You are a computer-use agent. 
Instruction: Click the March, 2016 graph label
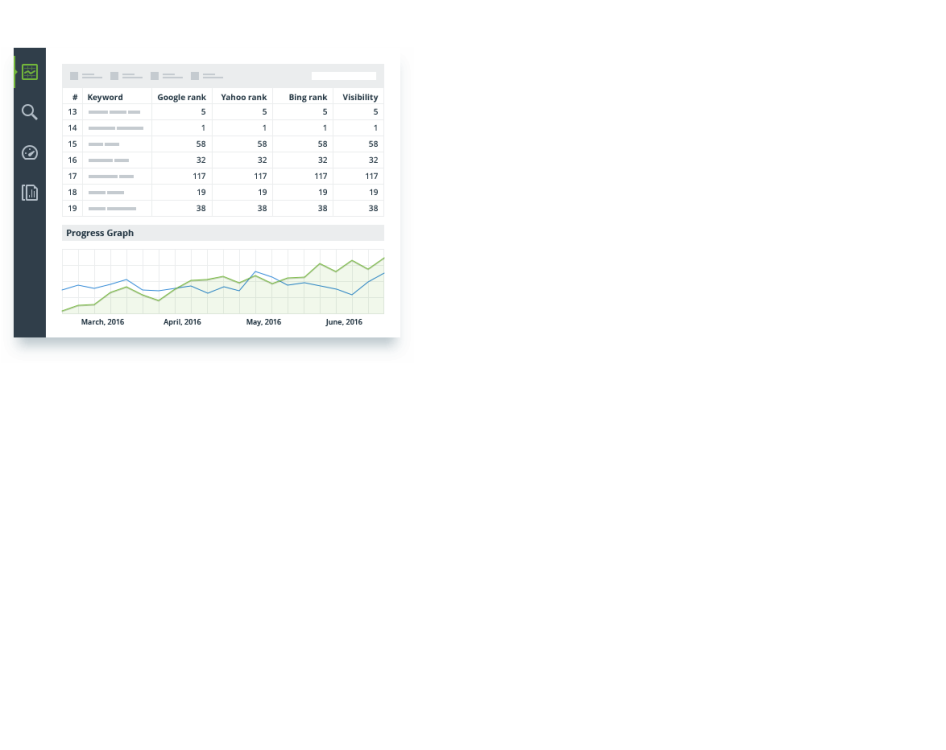click(103, 322)
